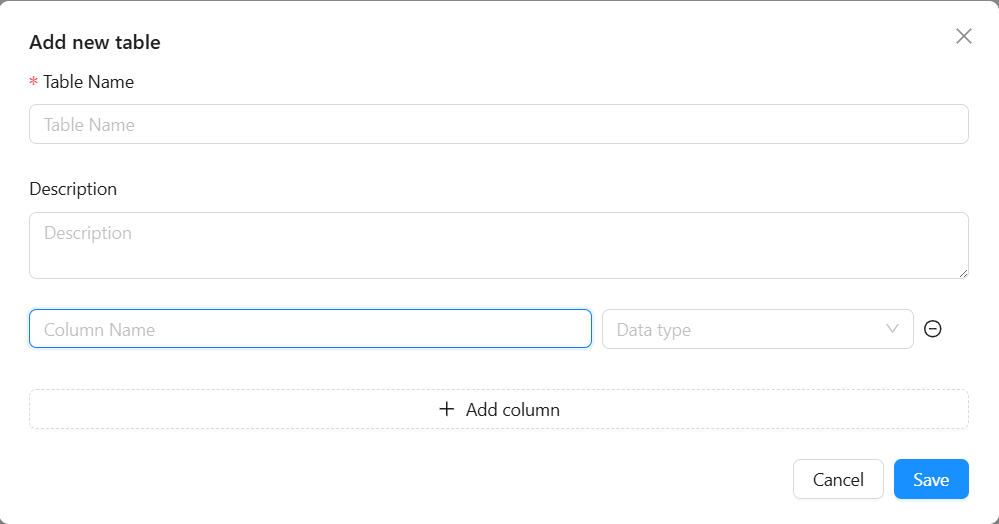The height and width of the screenshot is (524, 999).
Task: Select the Column Name input field
Action: pyautogui.click(x=310, y=329)
